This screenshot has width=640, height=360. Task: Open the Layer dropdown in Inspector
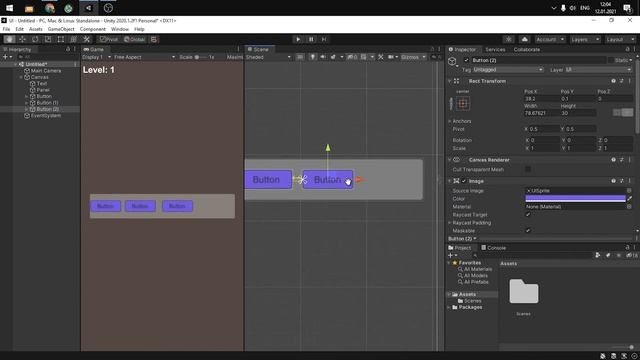[598, 70]
